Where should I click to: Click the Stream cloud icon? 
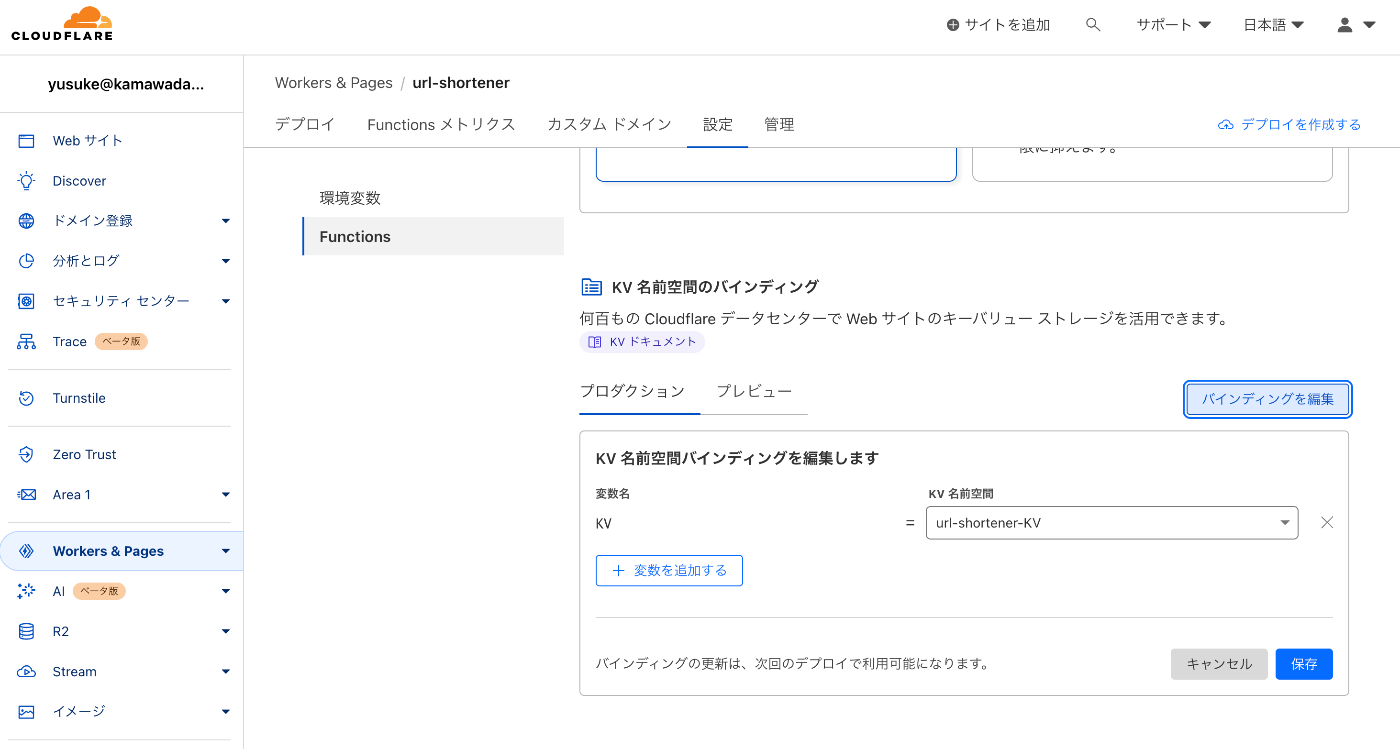[x=27, y=672]
